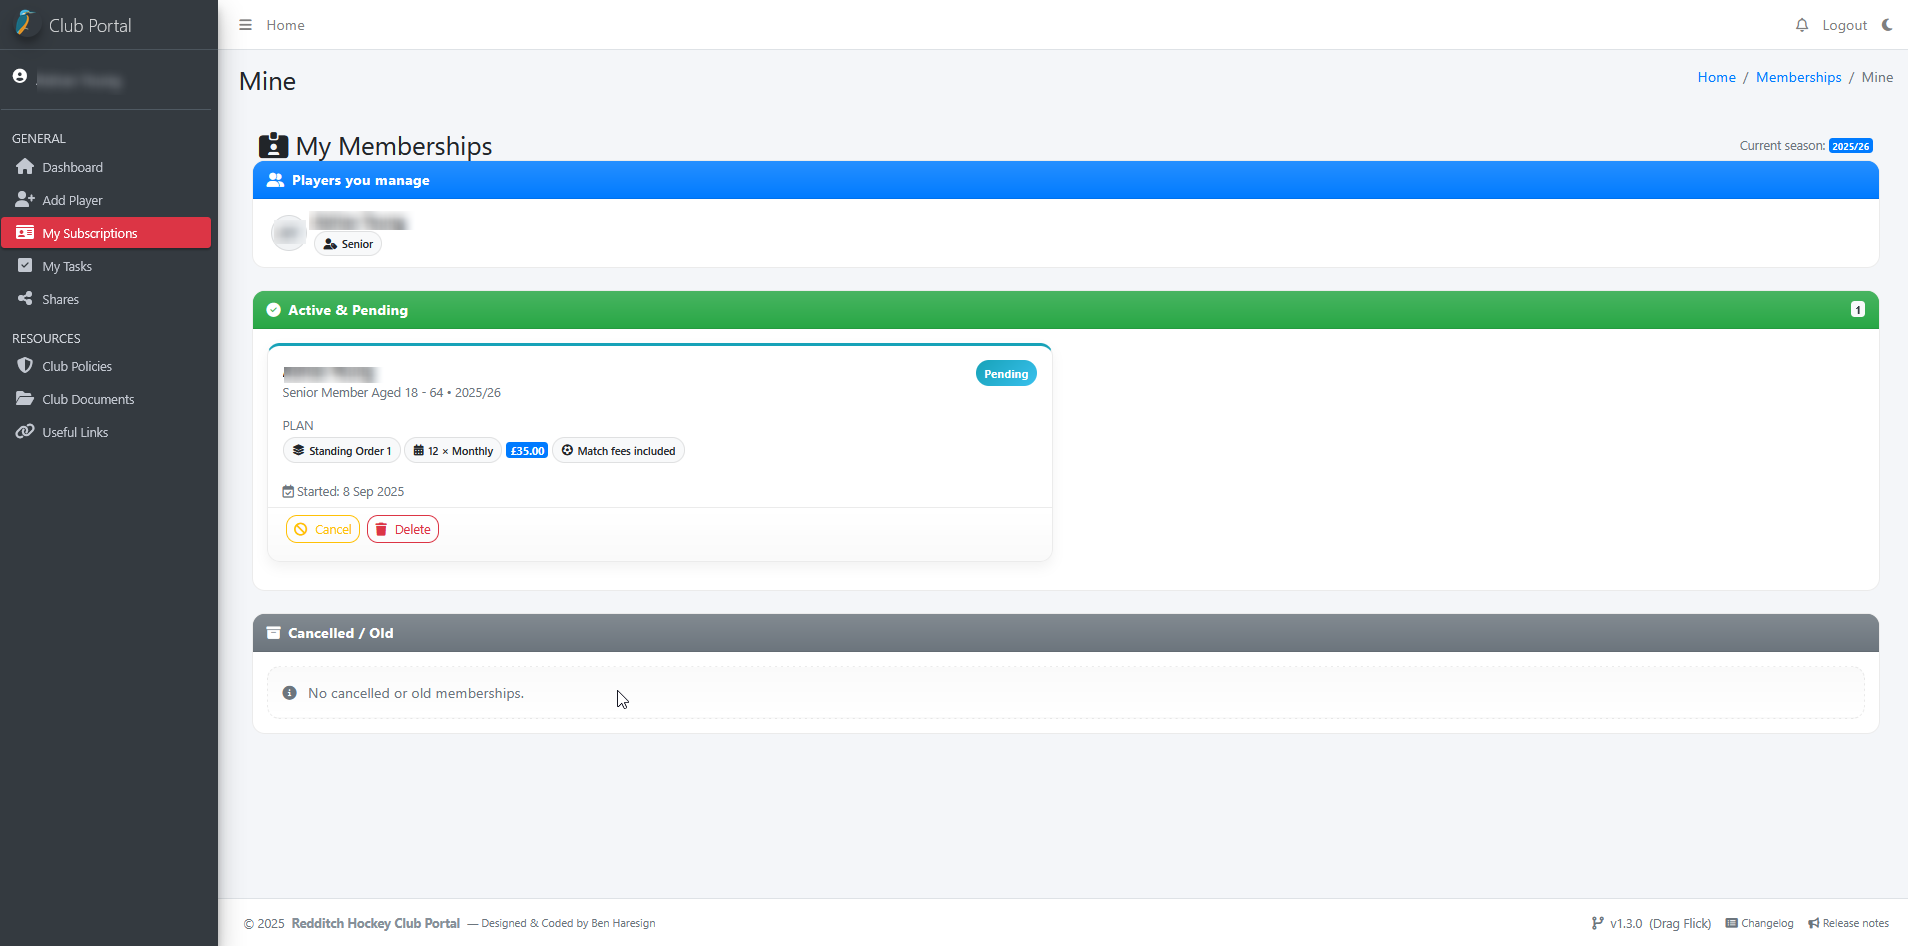
Task: Delete the pending membership
Action: point(403,529)
